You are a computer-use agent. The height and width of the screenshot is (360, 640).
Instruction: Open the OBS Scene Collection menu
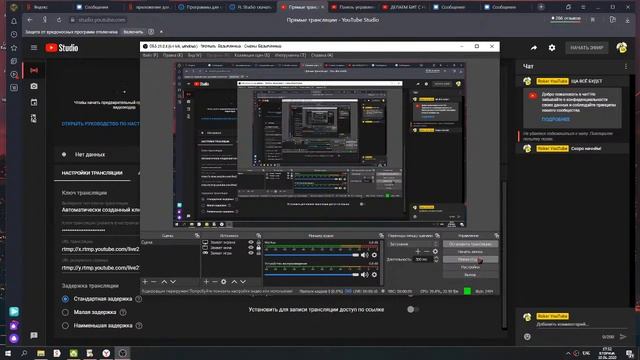pyautogui.click(x=252, y=55)
